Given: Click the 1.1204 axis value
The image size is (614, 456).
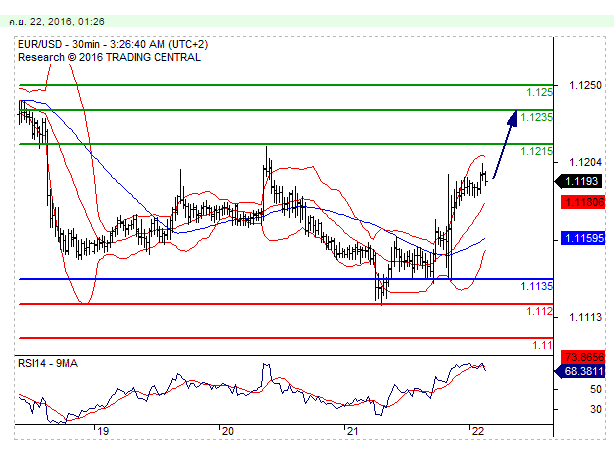Looking at the screenshot, I should pos(585,162).
